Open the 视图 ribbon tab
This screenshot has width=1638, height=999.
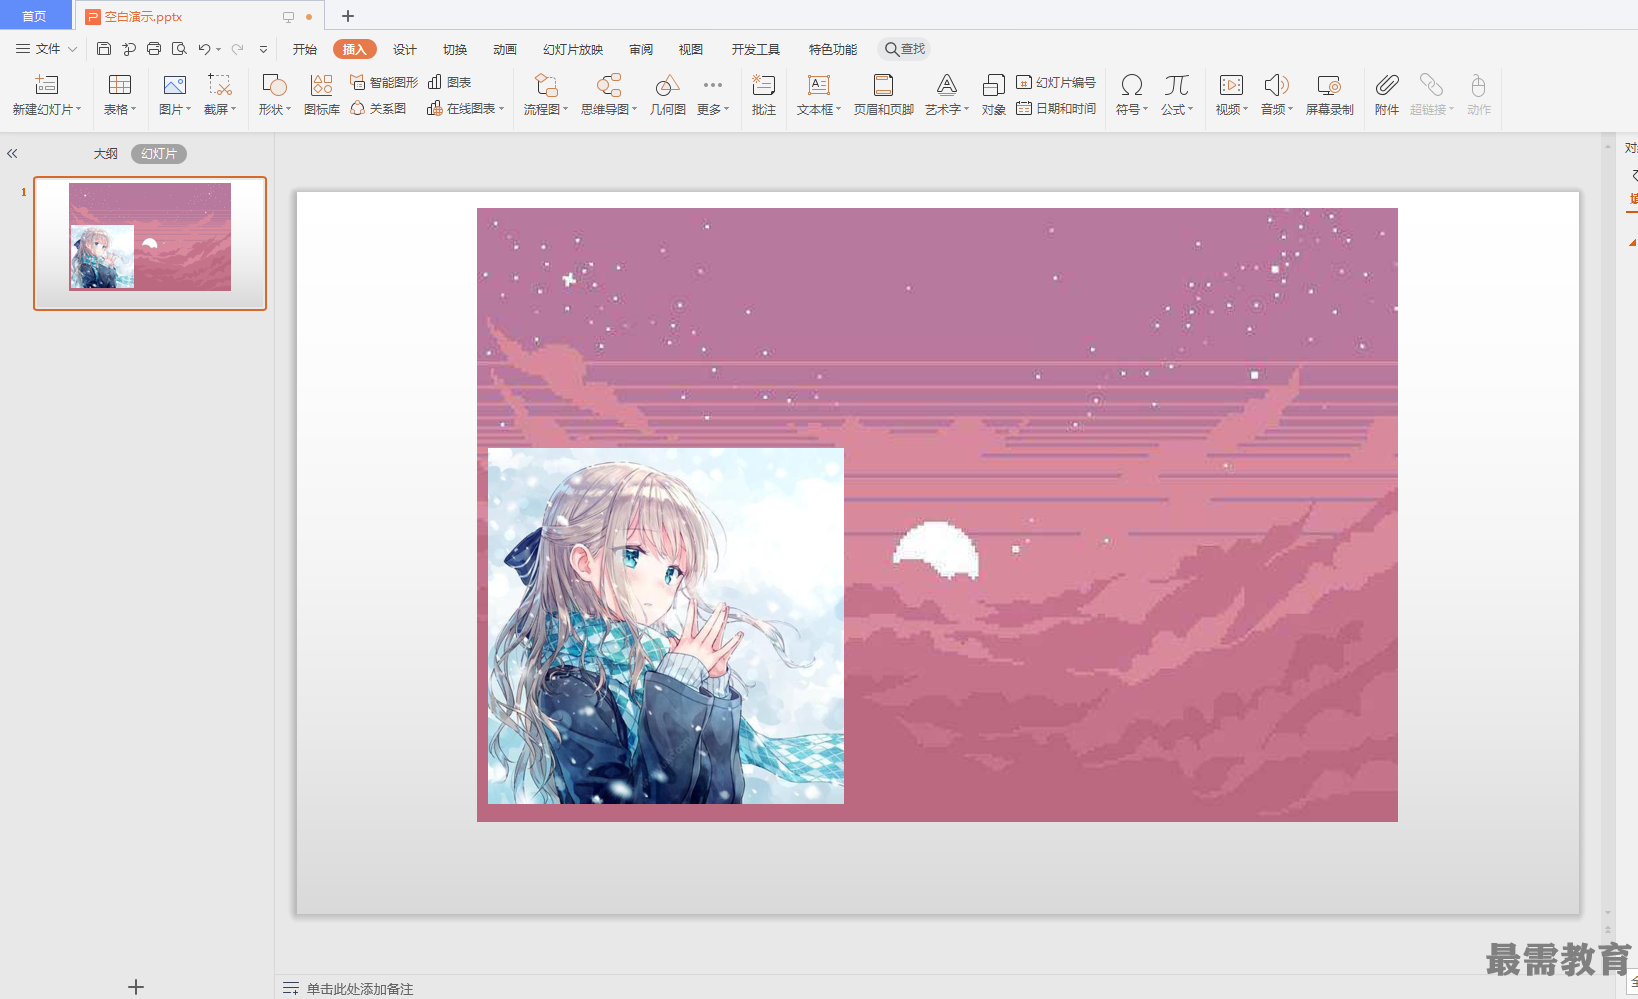[x=691, y=49]
